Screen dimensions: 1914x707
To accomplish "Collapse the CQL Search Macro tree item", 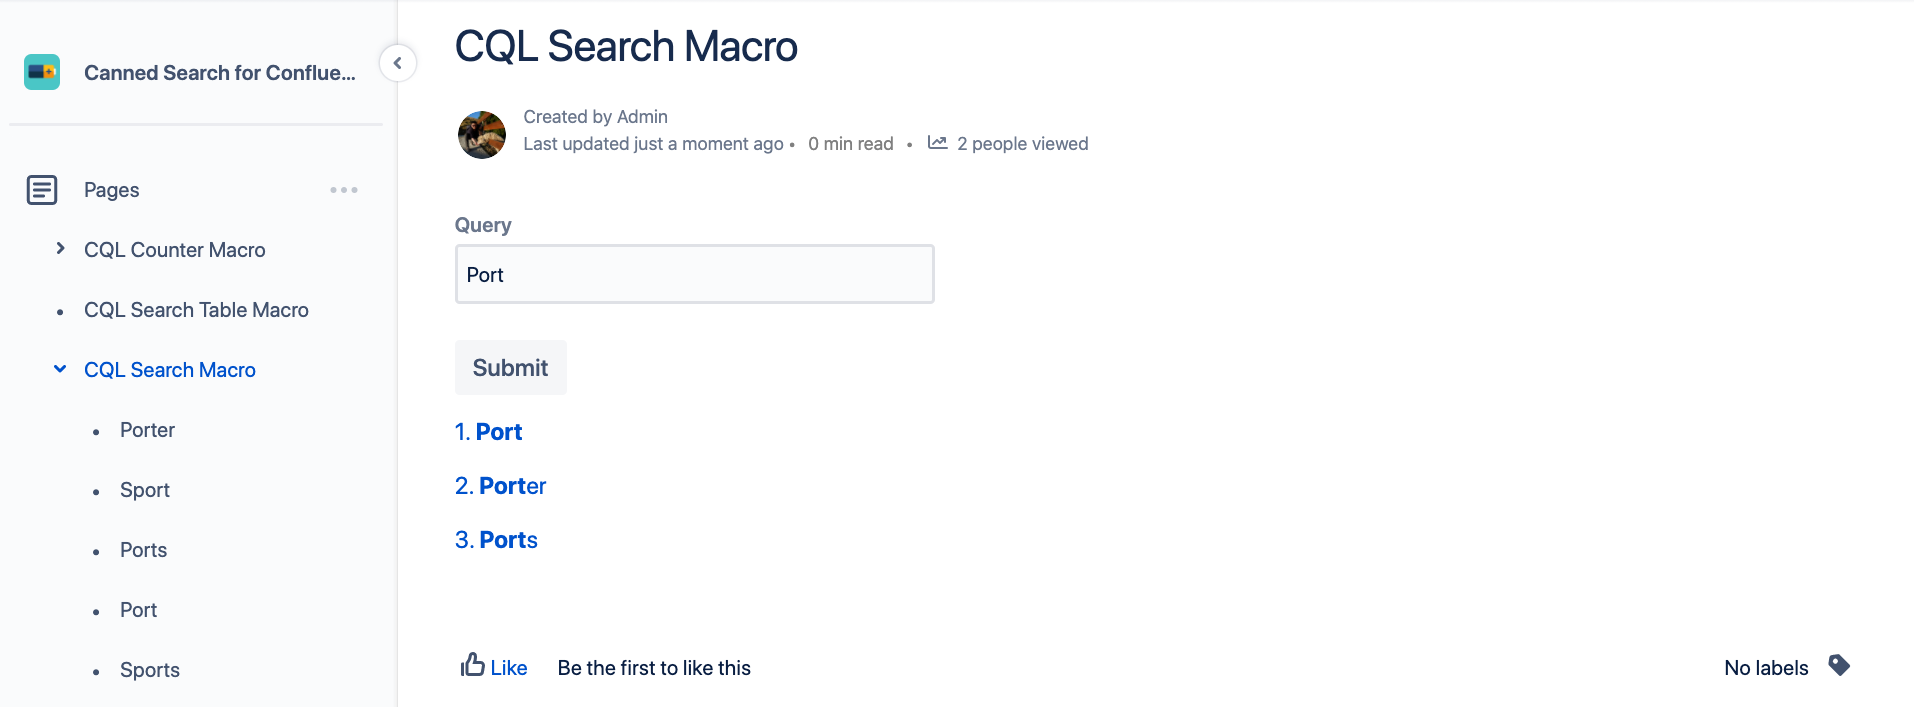I will [x=61, y=369].
